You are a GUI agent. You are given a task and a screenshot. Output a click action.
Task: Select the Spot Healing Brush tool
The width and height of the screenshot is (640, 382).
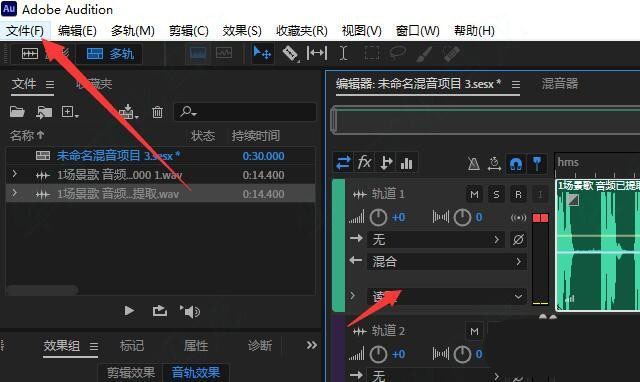click(x=451, y=54)
